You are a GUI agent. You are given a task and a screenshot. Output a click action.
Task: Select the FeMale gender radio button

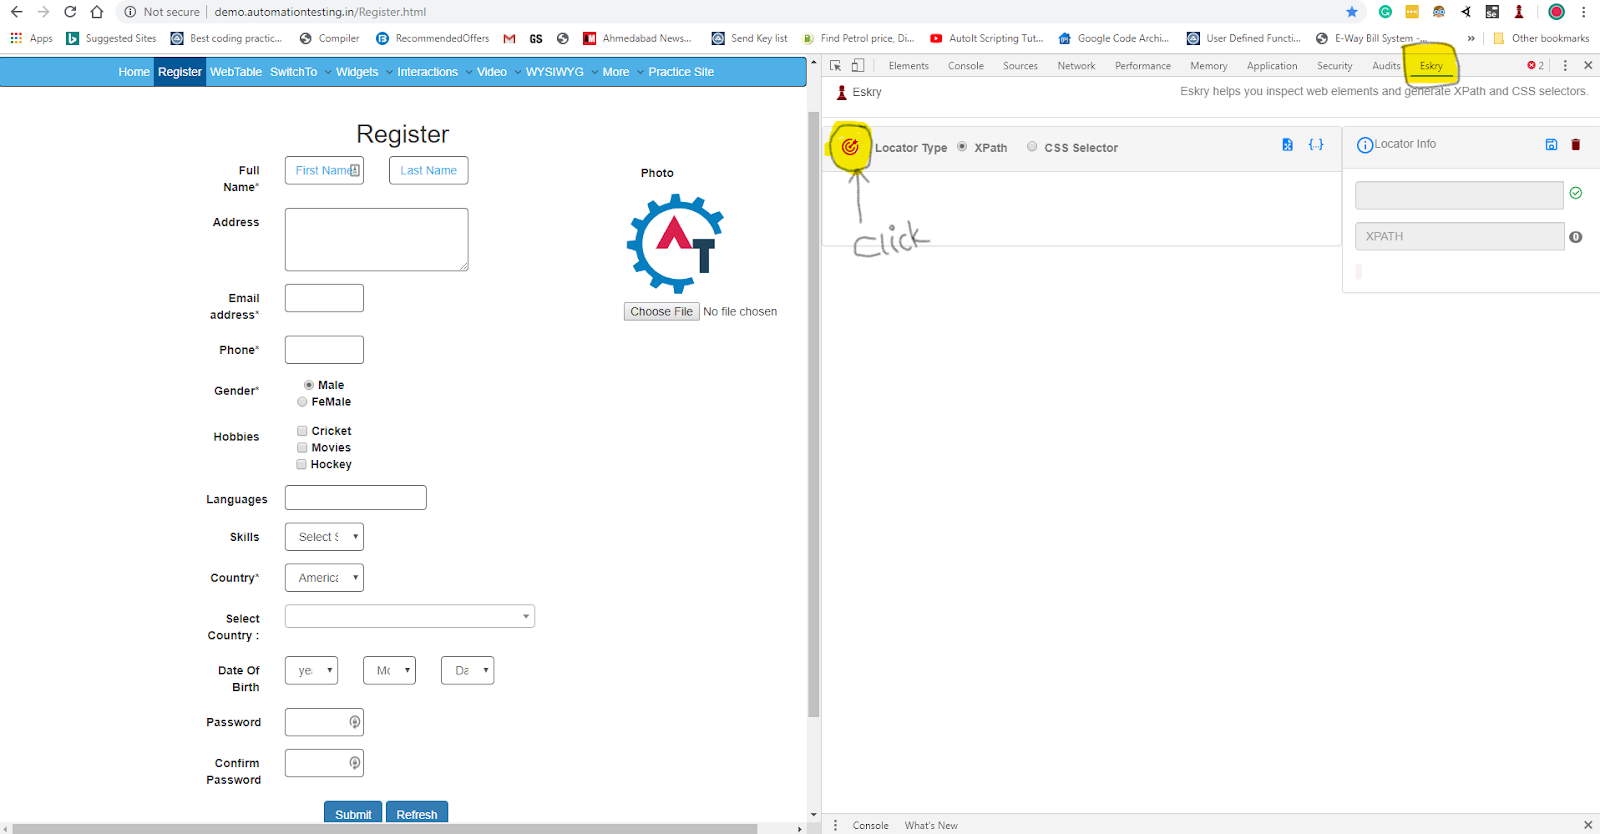pos(302,402)
